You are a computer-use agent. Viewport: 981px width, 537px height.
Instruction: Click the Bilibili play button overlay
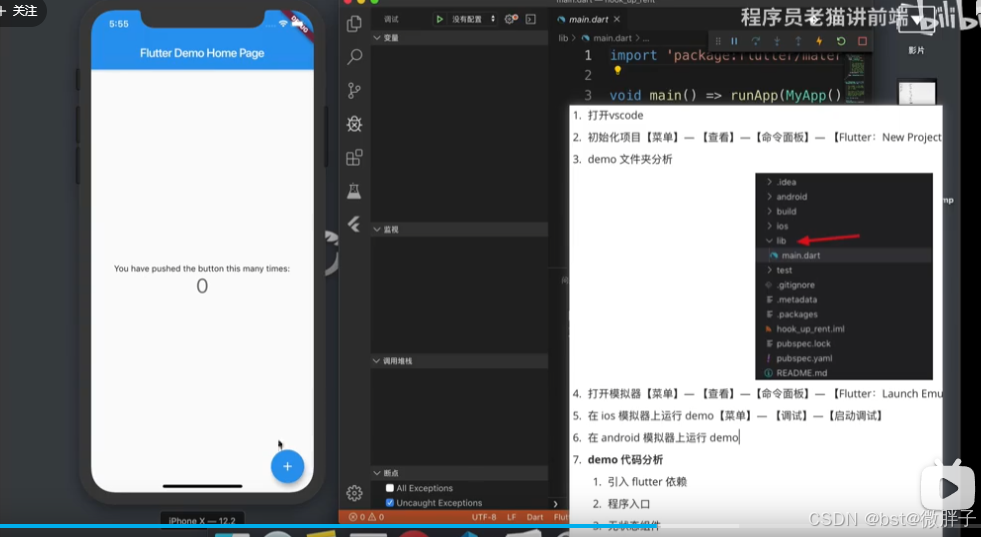[x=947, y=488]
